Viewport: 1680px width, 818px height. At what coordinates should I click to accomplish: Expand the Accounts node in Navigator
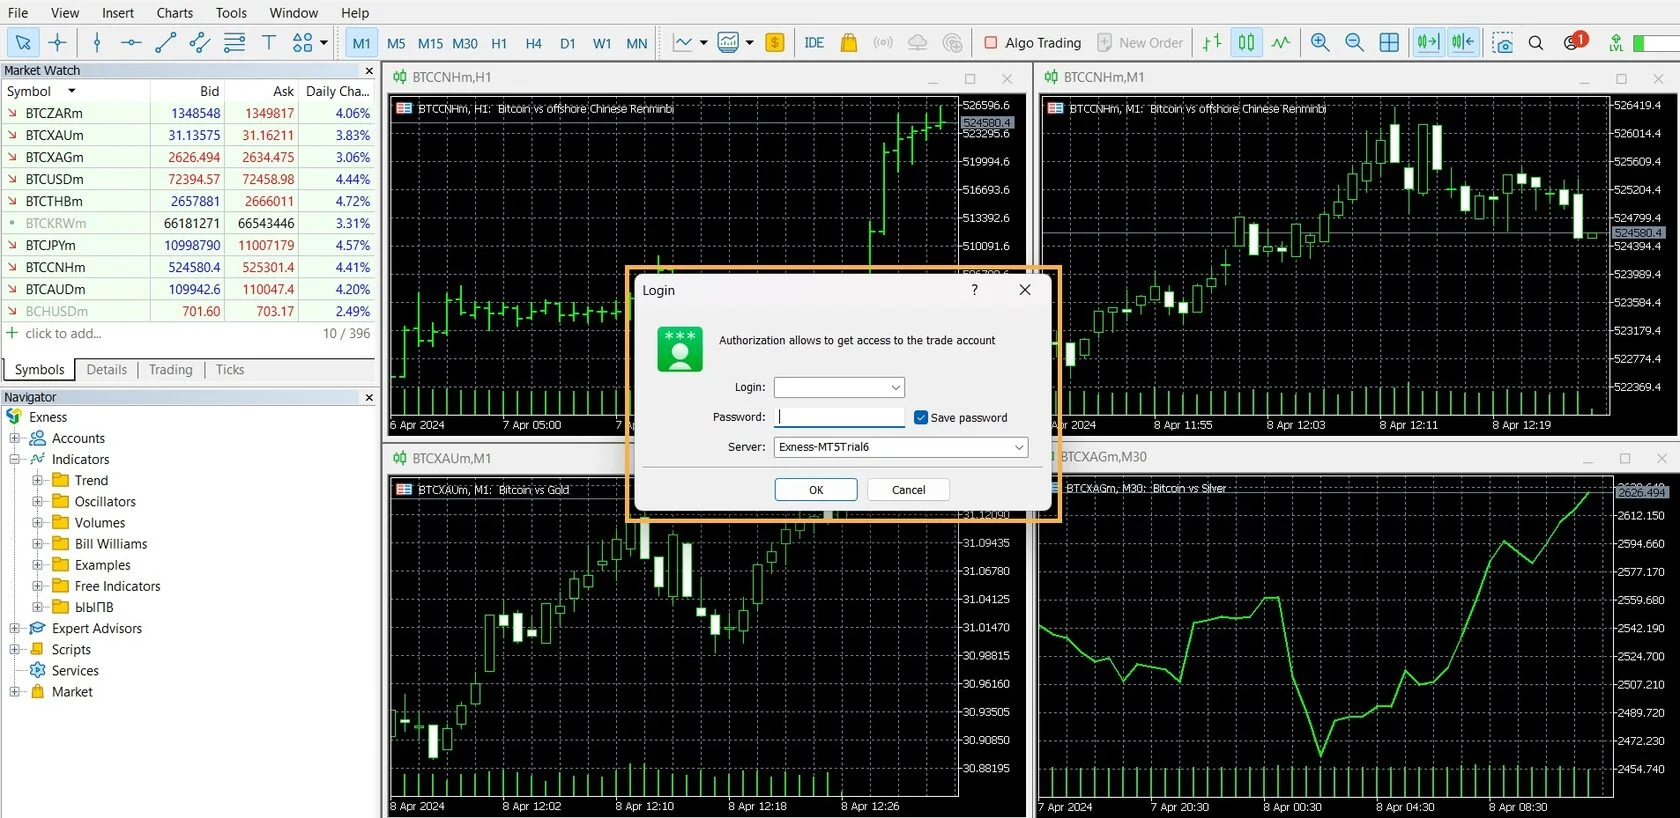[15, 438]
